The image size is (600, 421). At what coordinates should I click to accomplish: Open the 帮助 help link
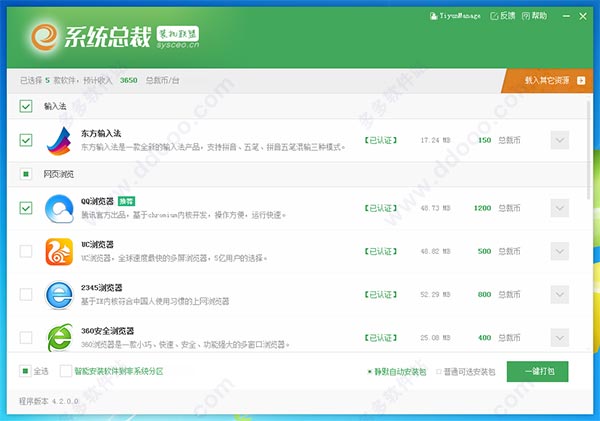(535, 16)
